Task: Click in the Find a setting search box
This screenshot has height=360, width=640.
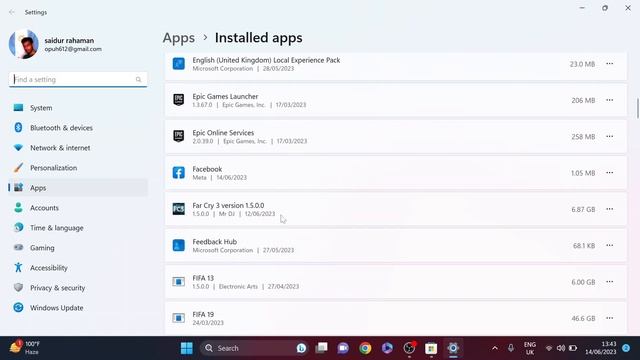Action: click(x=78, y=79)
